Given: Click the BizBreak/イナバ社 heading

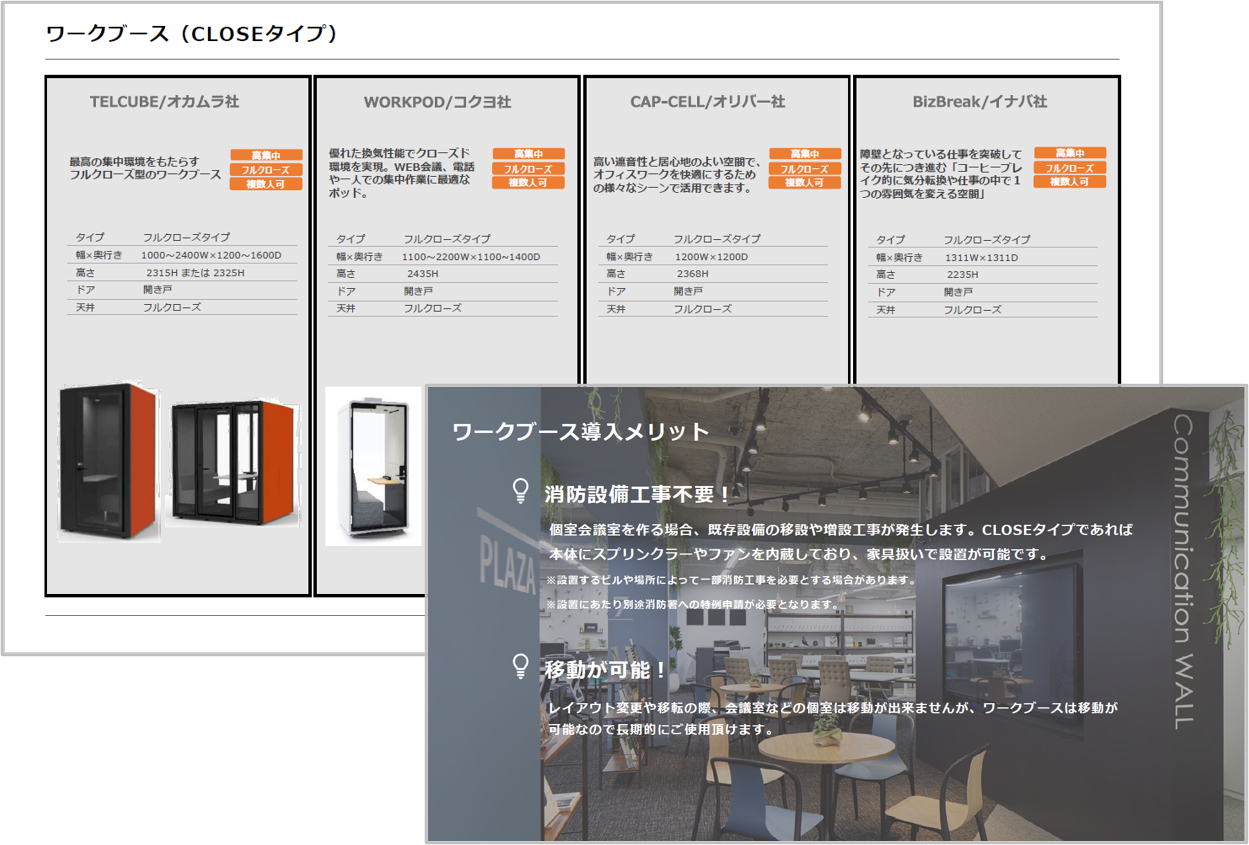Looking at the screenshot, I should [980, 102].
